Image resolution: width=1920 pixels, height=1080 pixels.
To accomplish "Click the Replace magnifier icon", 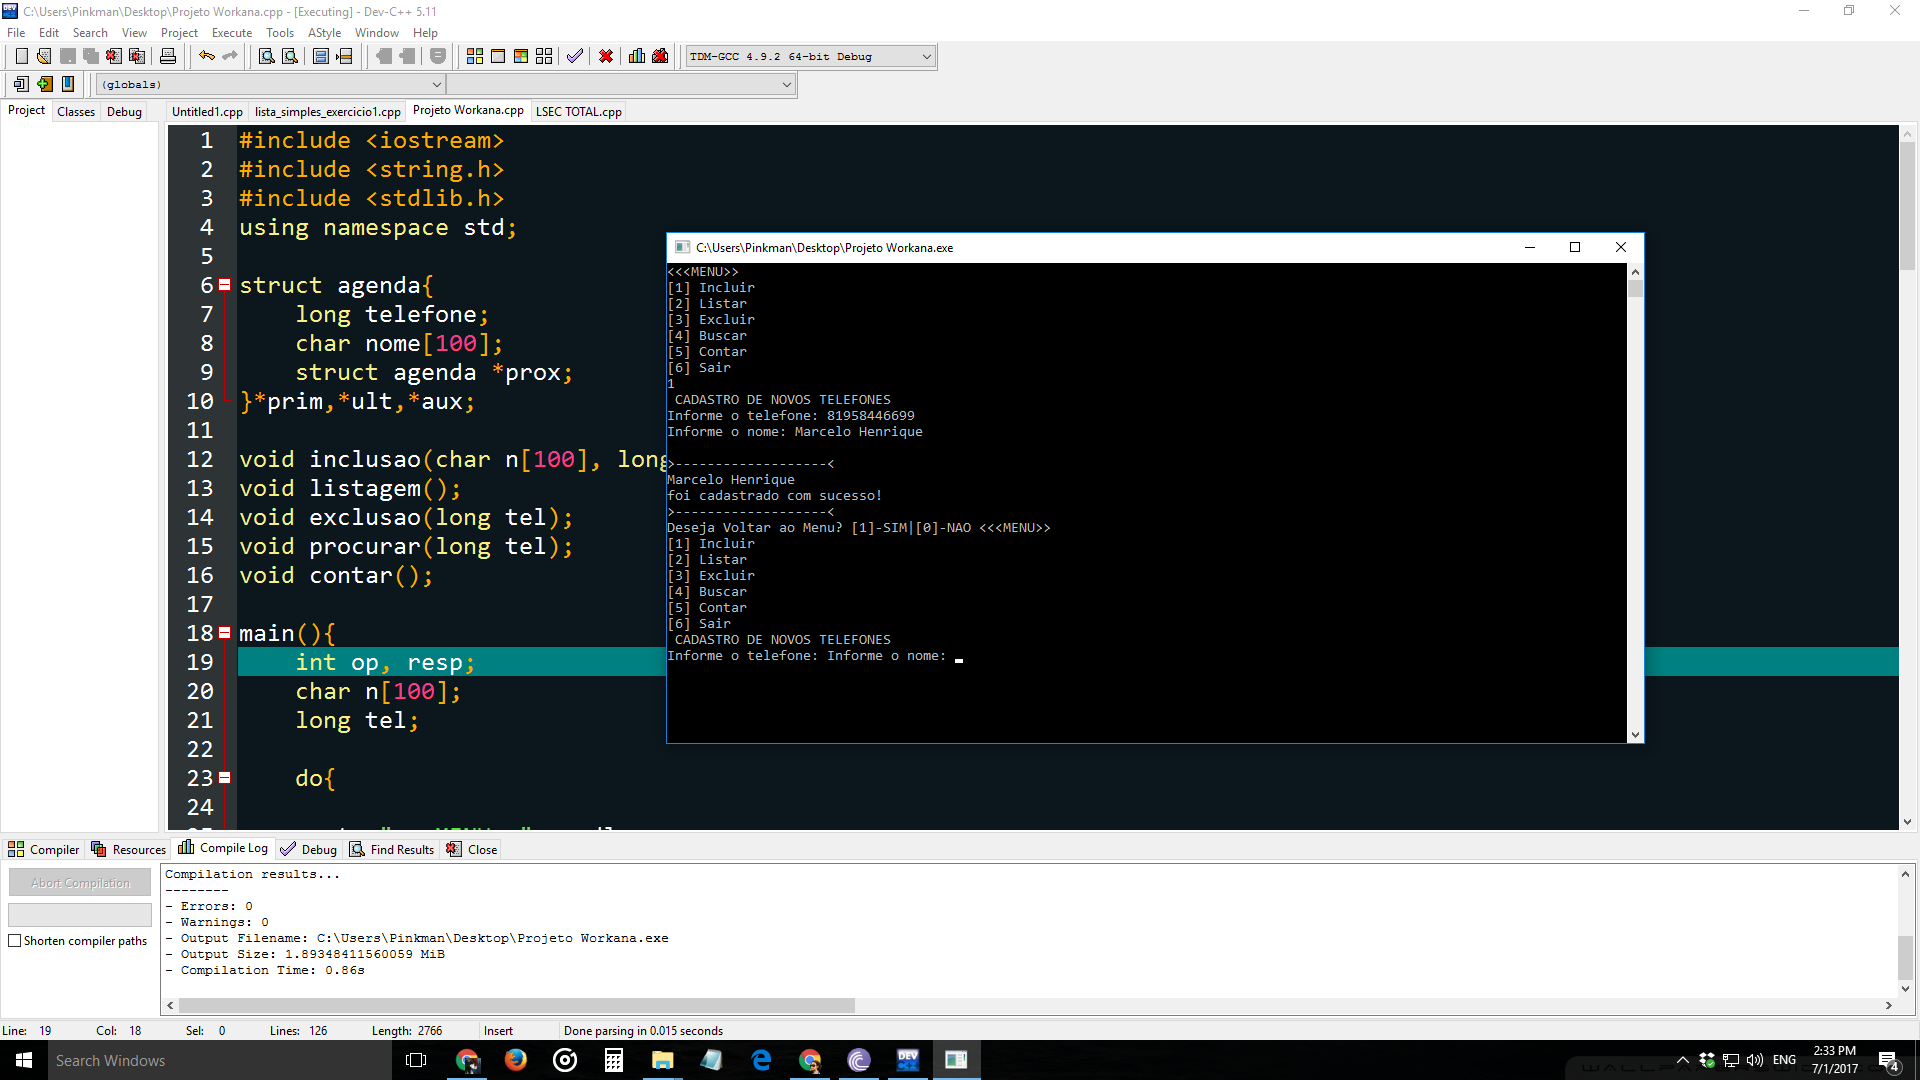I will 290,56.
